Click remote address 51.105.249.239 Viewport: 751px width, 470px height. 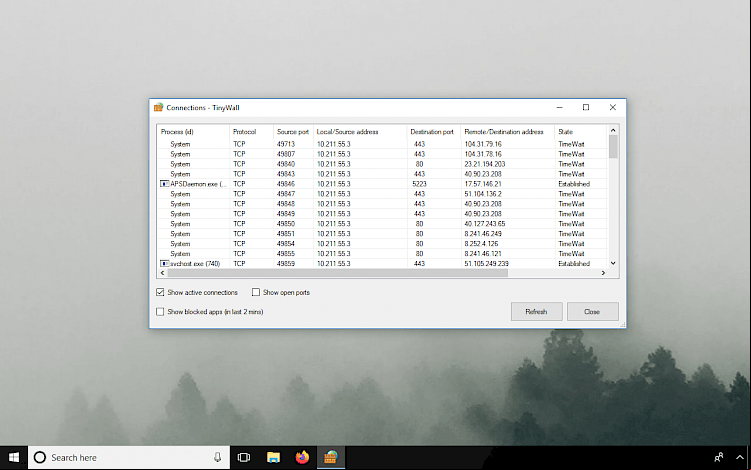[486, 264]
